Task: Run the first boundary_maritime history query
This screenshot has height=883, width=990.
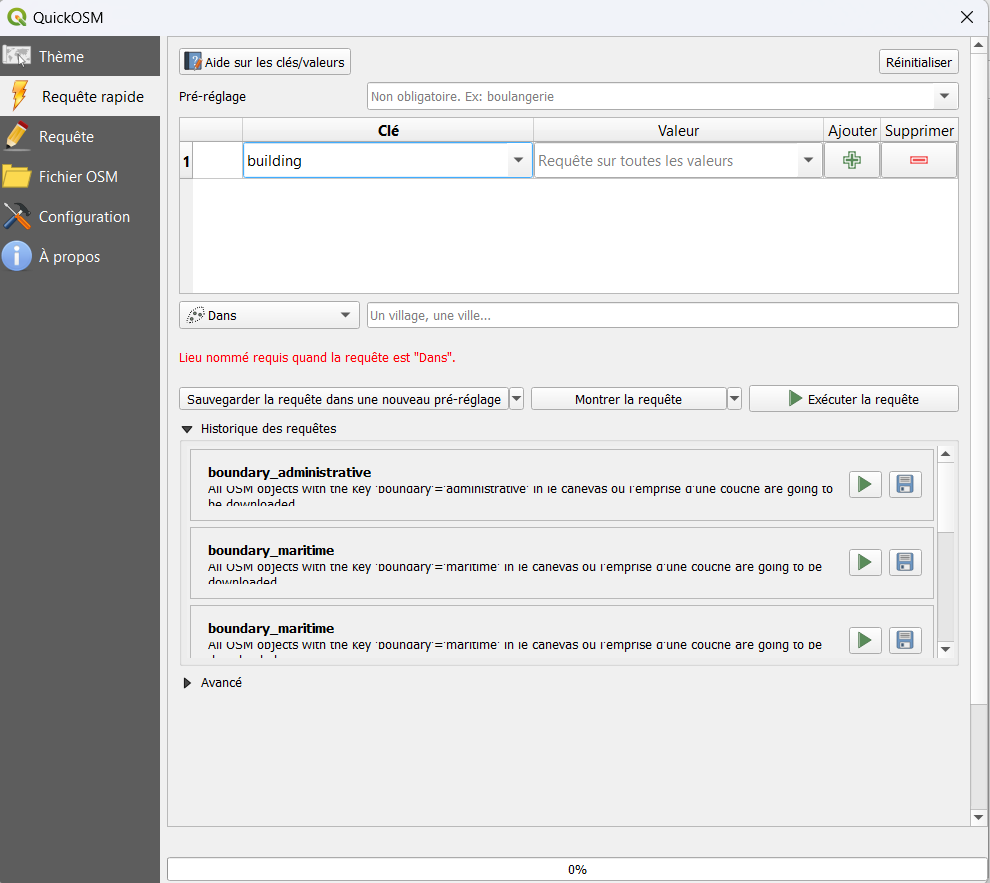Action: pos(865,562)
